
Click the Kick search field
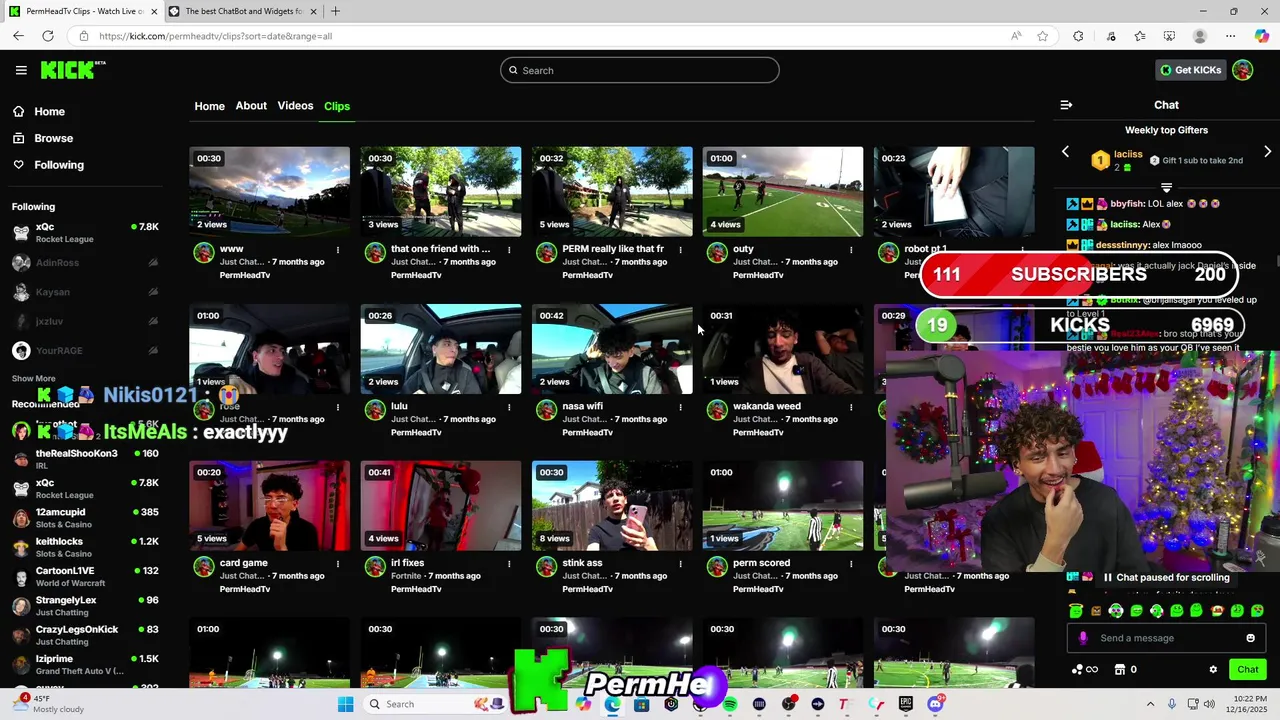click(x=640, y=70)
